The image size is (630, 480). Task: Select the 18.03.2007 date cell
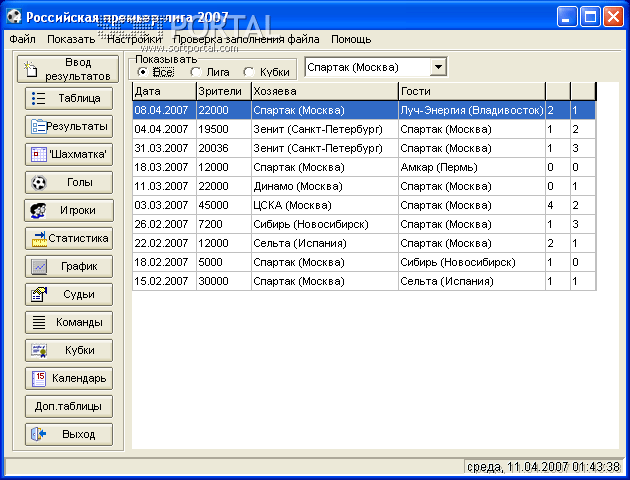pyautogui.click(x=164, y=167)
